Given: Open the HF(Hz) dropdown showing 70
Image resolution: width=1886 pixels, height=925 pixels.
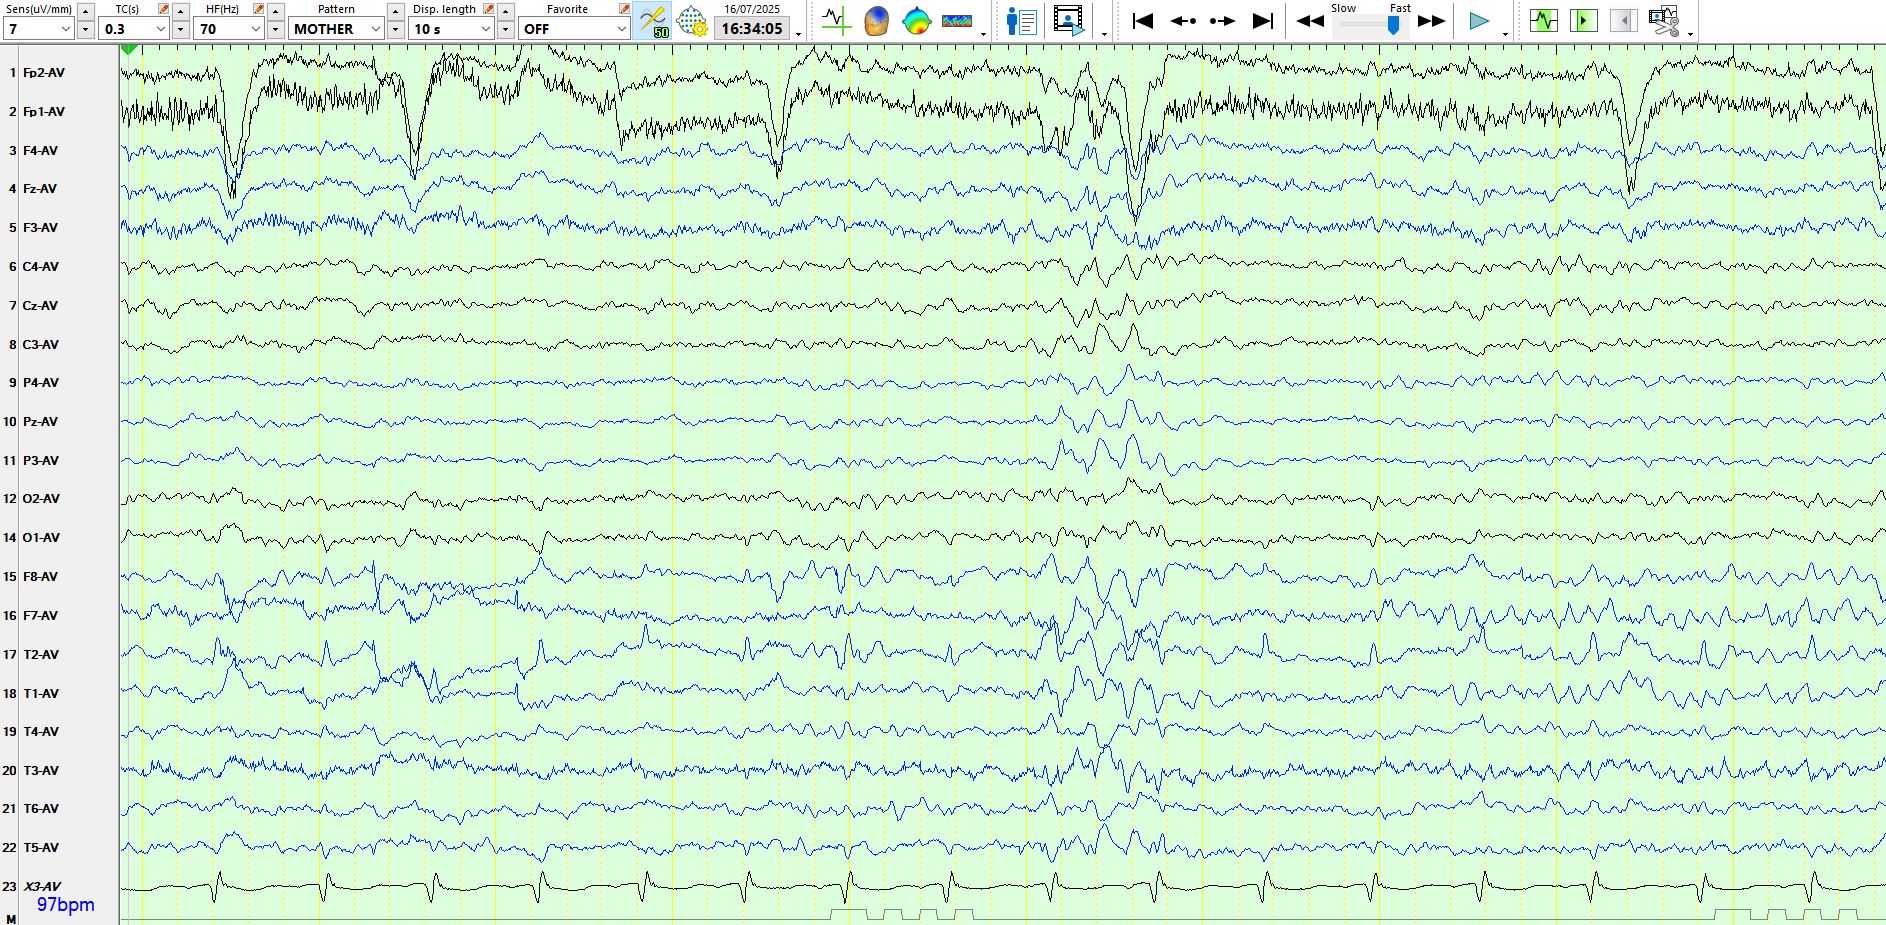Looking at the screenshot, I should (229, 29).
